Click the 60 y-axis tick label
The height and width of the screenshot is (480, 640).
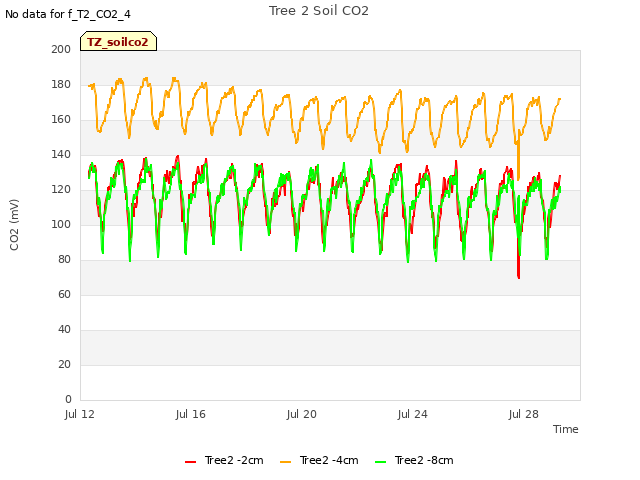pos(64,294)
